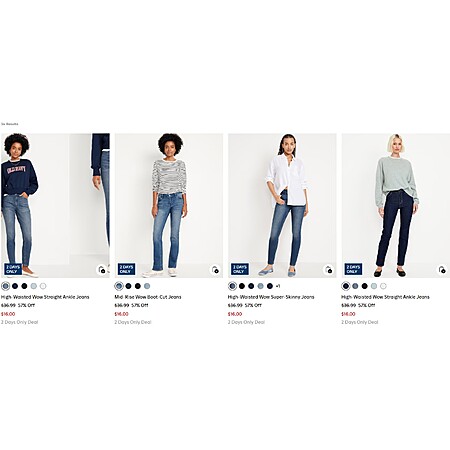Screen dimensions: 450x450
Task: Click Boot-Cut Jeans model photo
Action: 169,206
